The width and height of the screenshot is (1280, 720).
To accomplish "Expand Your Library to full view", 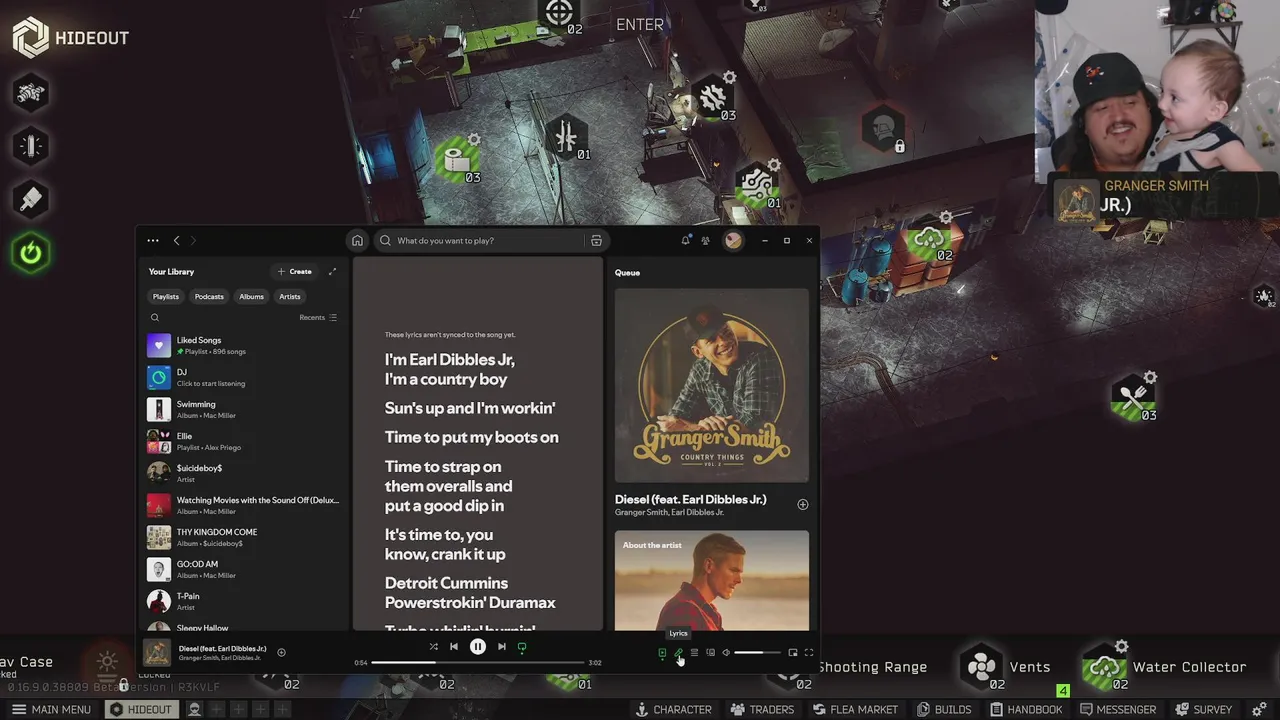I will click(332, 271).
